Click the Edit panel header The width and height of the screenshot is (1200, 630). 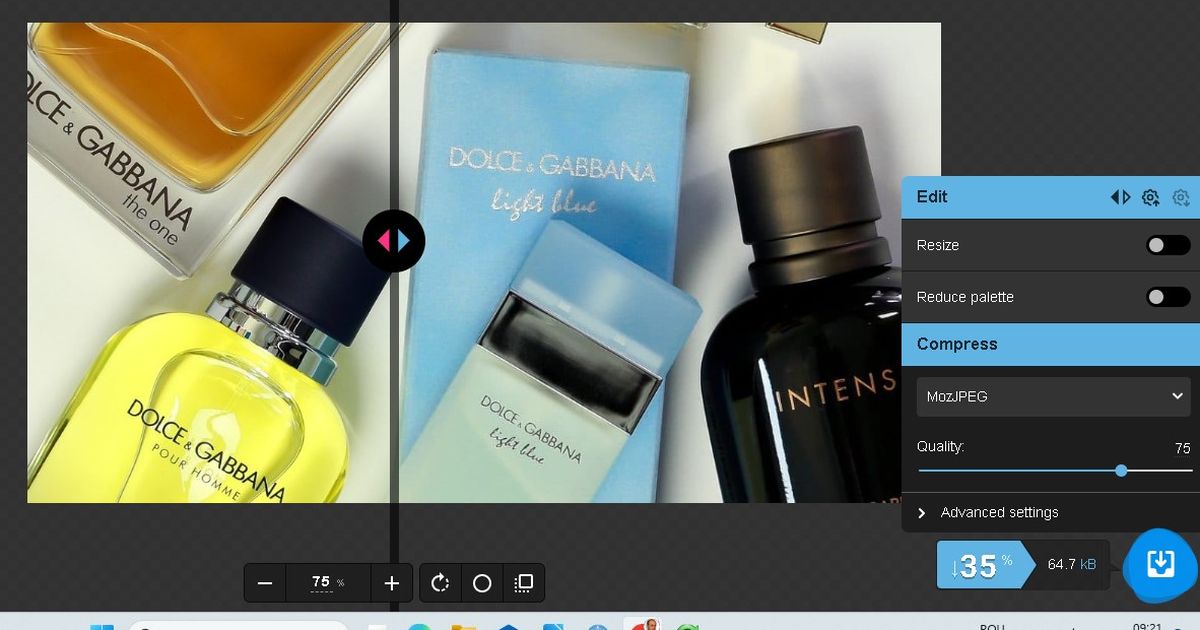pyautogui.click(x=1000, y=197)
